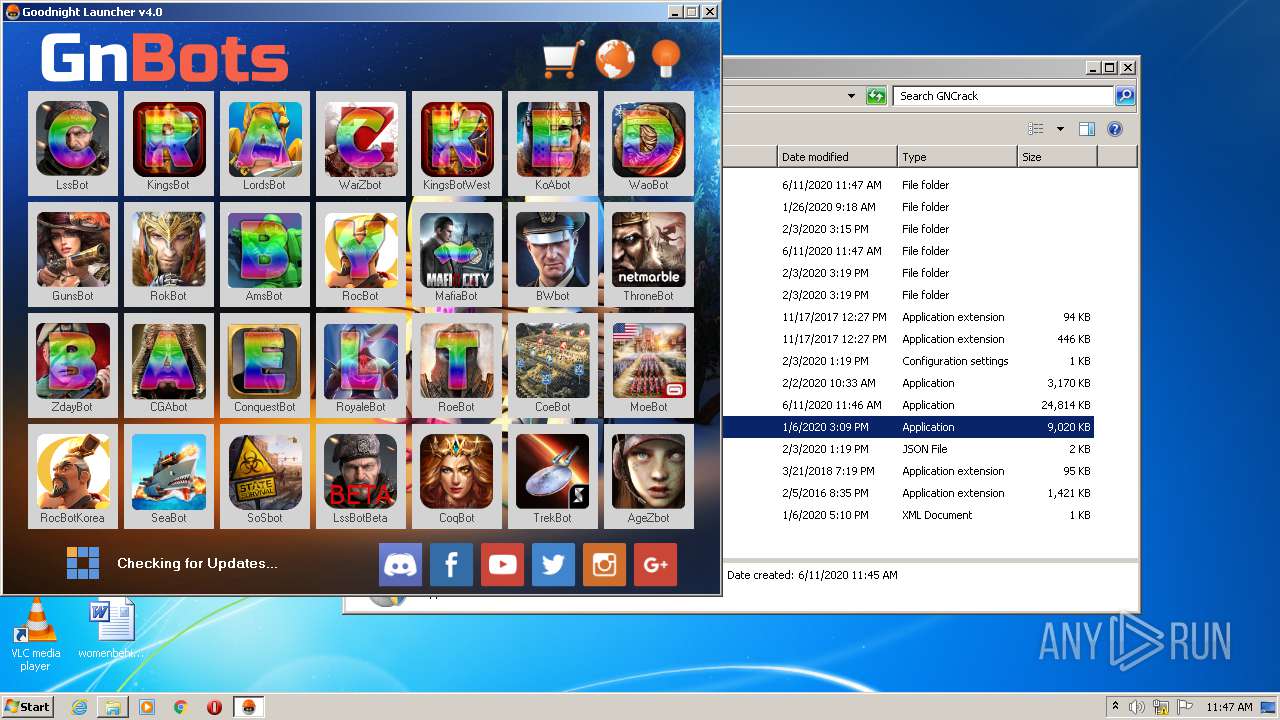Click the Explorer search magnifier button
The height and width of the screenshot is (720, 1280).
[1125, 96]
